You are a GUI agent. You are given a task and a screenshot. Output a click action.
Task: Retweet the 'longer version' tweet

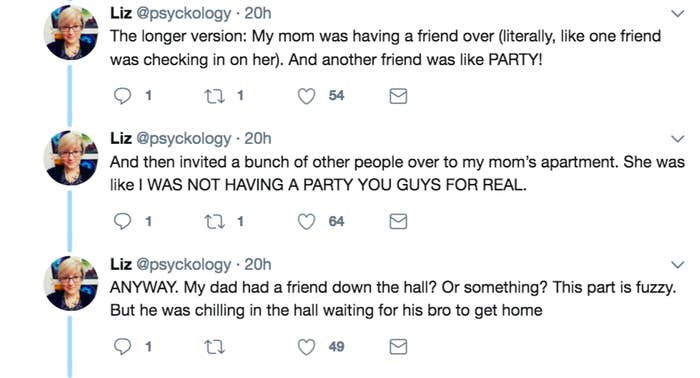pyautogui.click(x=214, y=96)
